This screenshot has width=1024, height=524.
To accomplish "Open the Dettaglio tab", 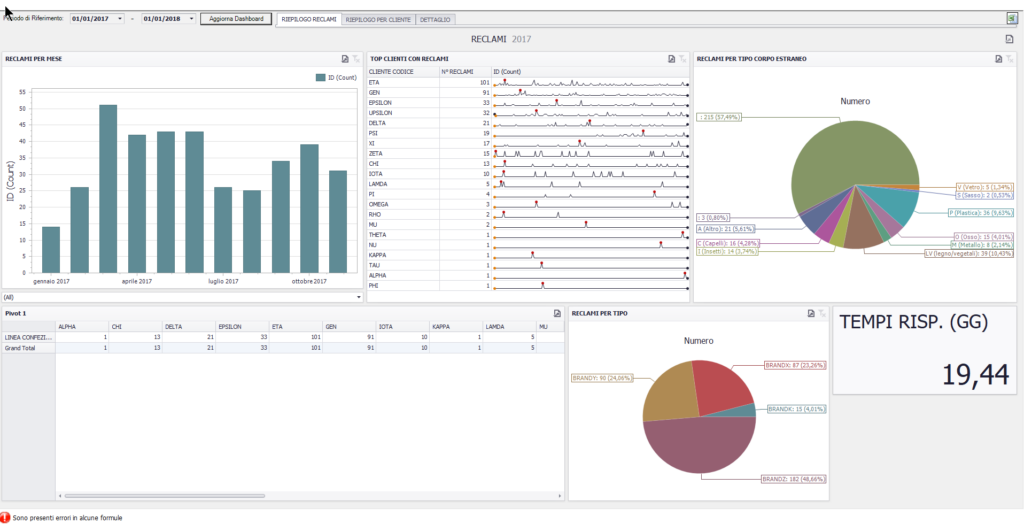I will point(435,20).
